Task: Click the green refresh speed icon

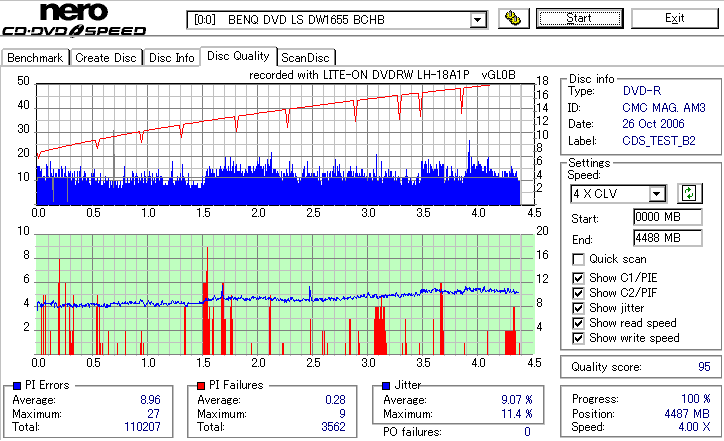Action: tap(689, 193)
